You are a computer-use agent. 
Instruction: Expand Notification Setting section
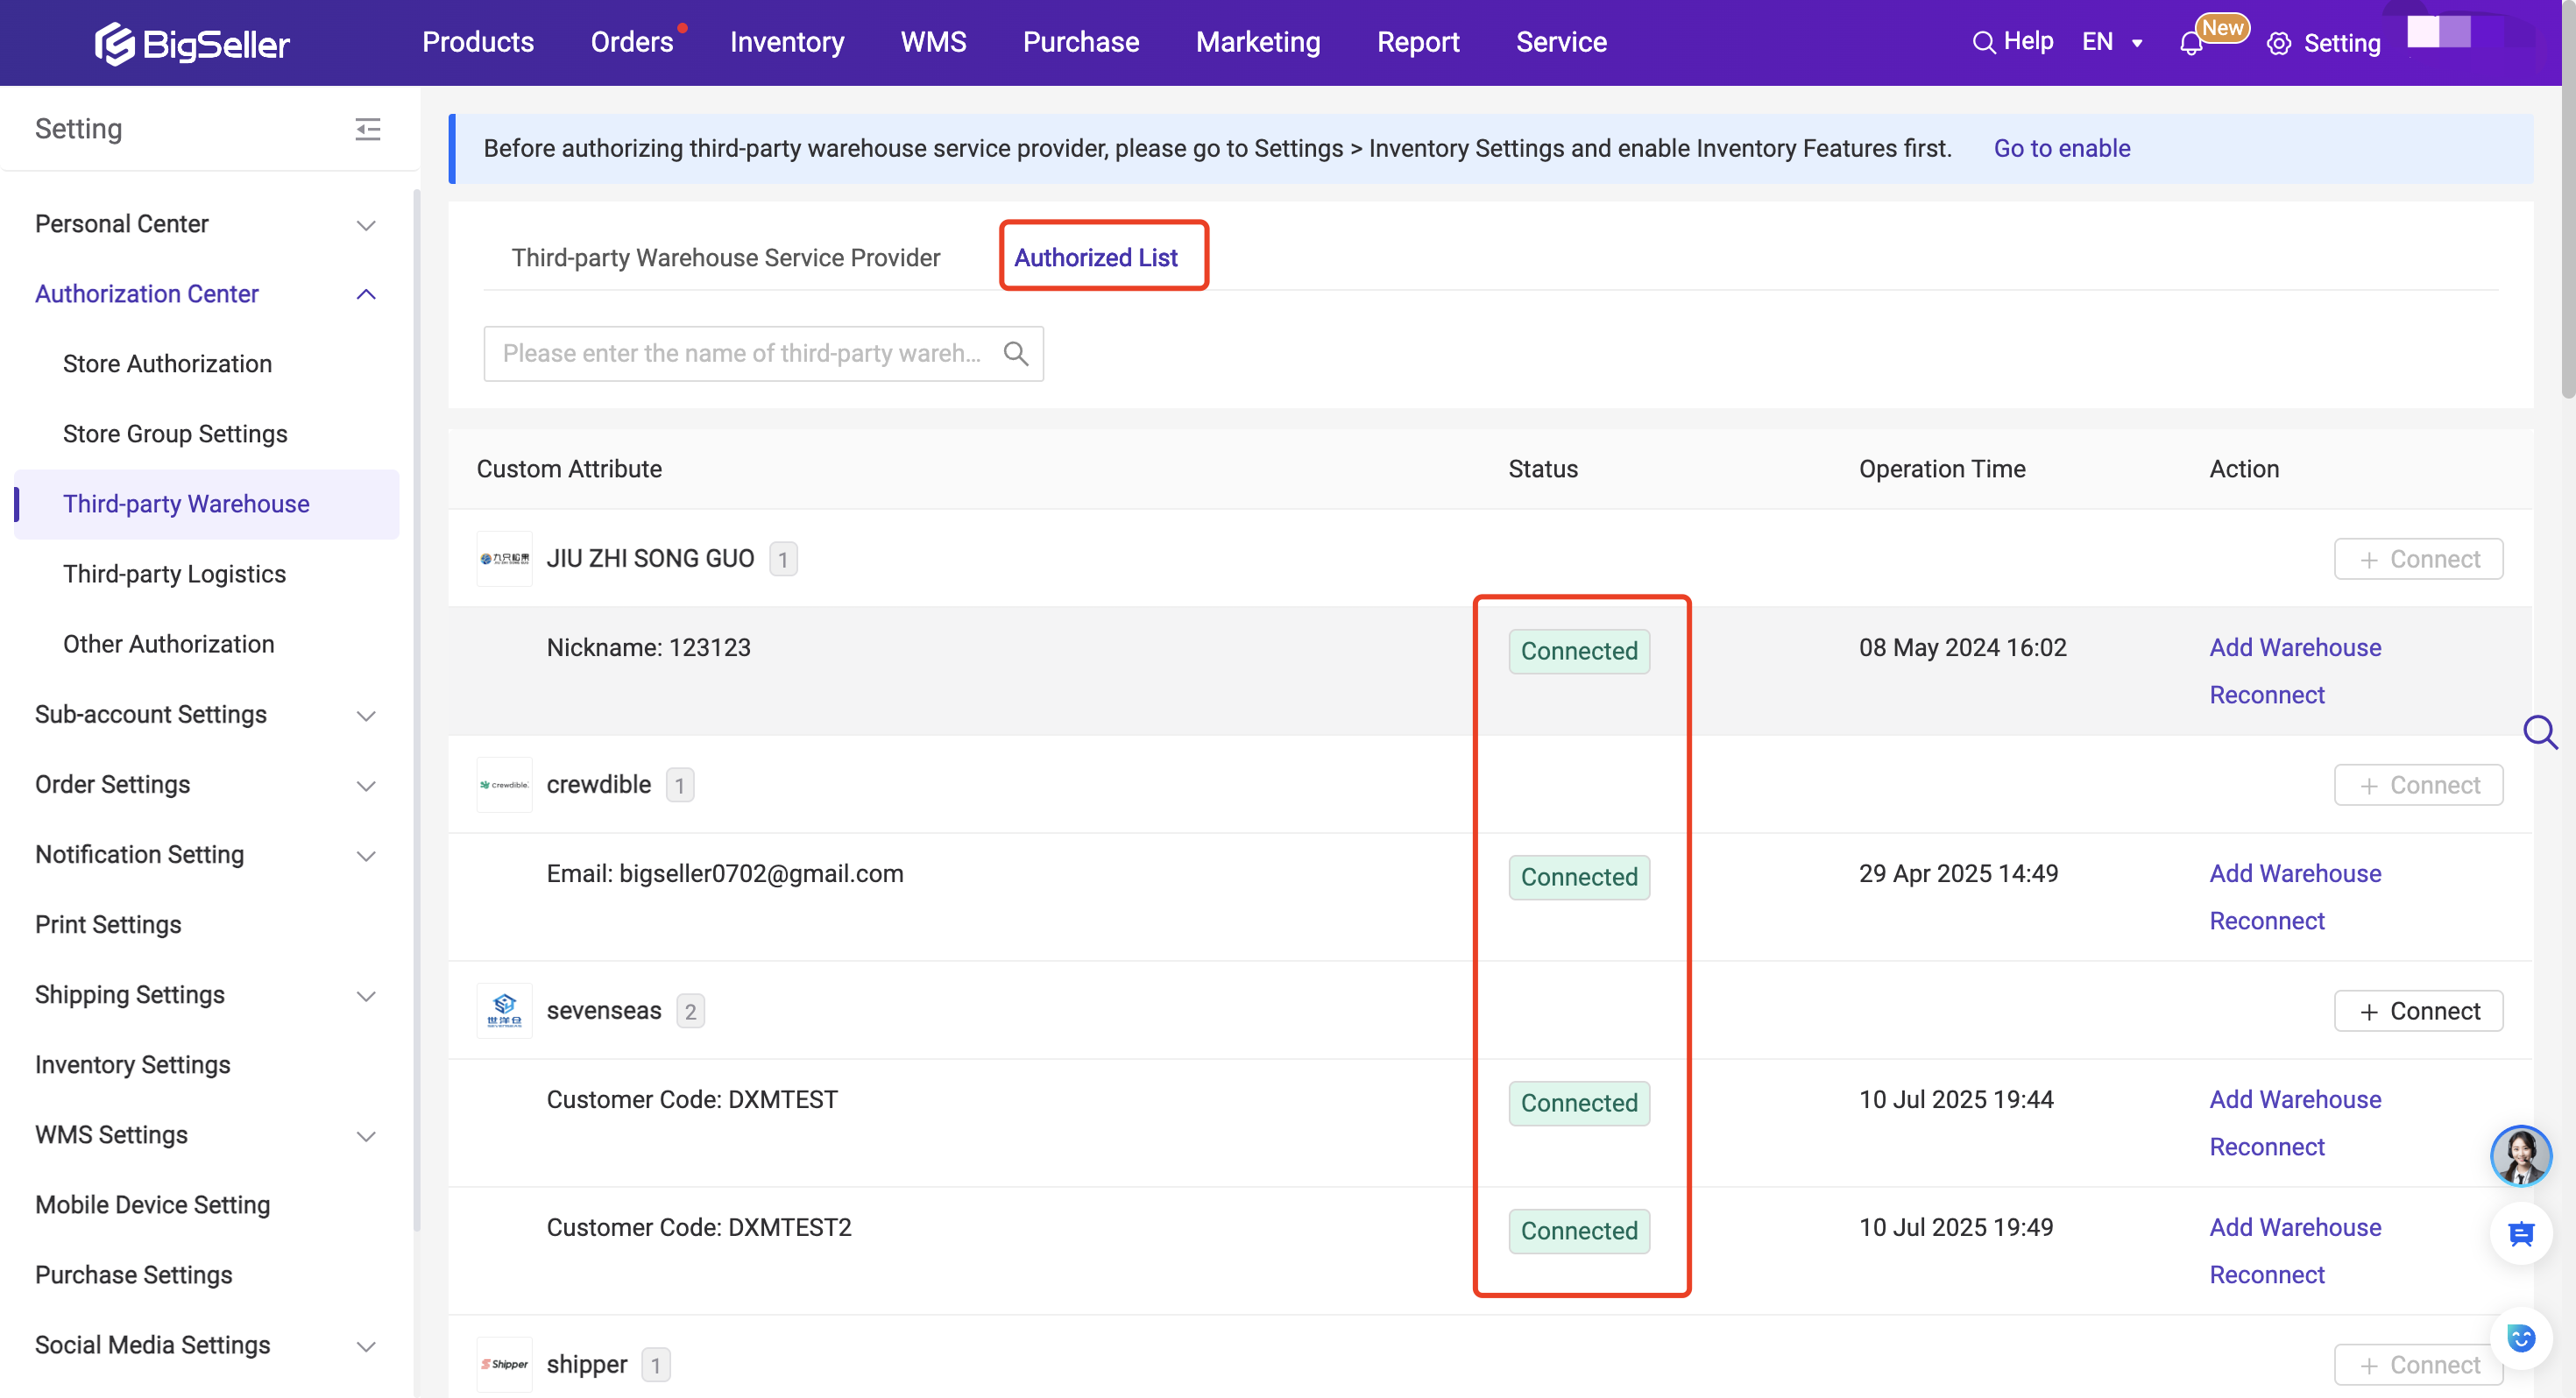(x=367, y=856)
